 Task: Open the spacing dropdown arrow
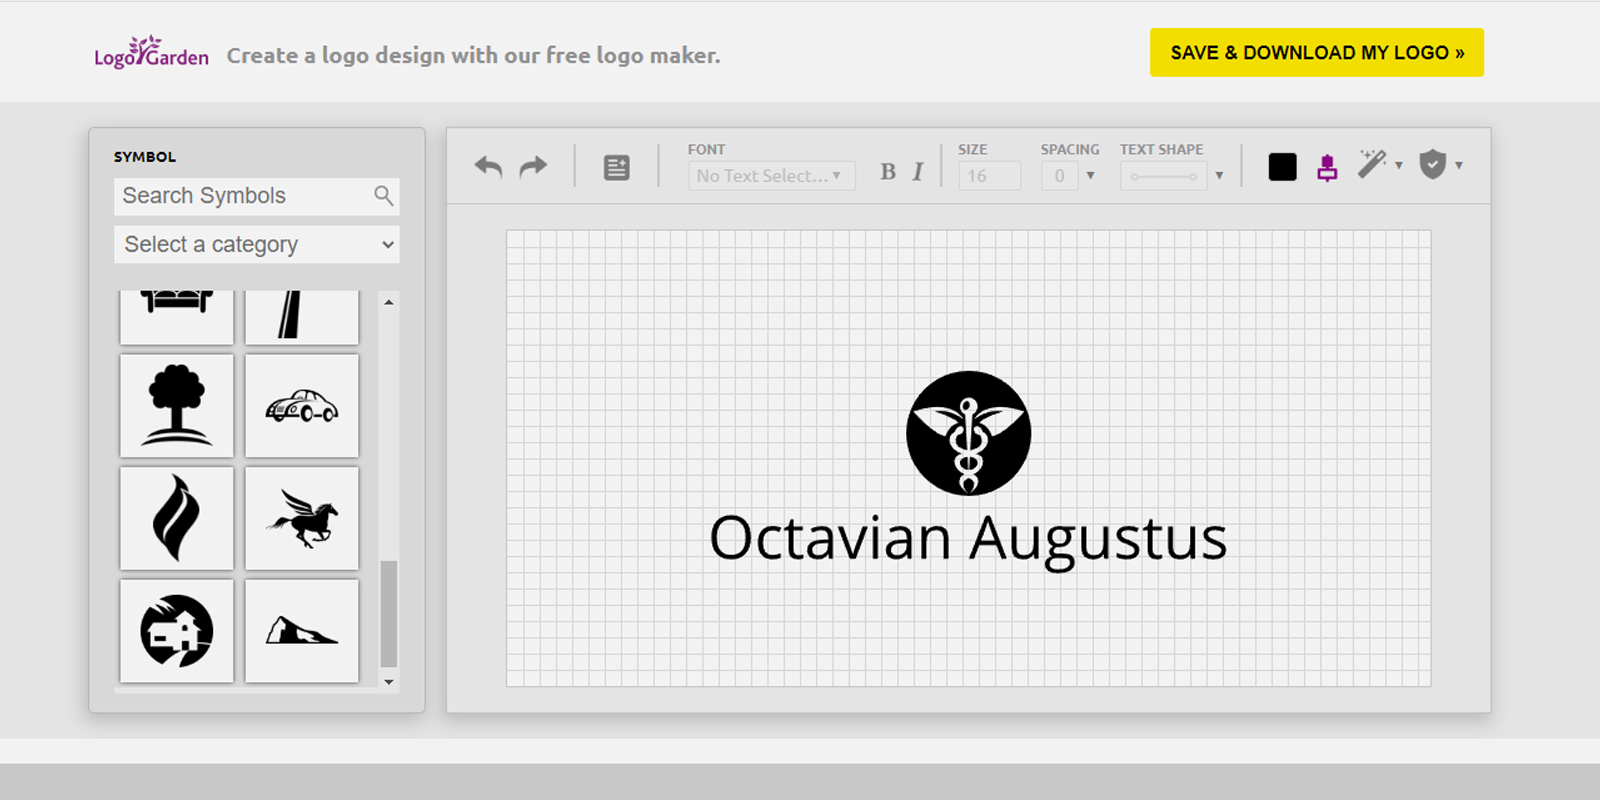tap(1090, 176)
